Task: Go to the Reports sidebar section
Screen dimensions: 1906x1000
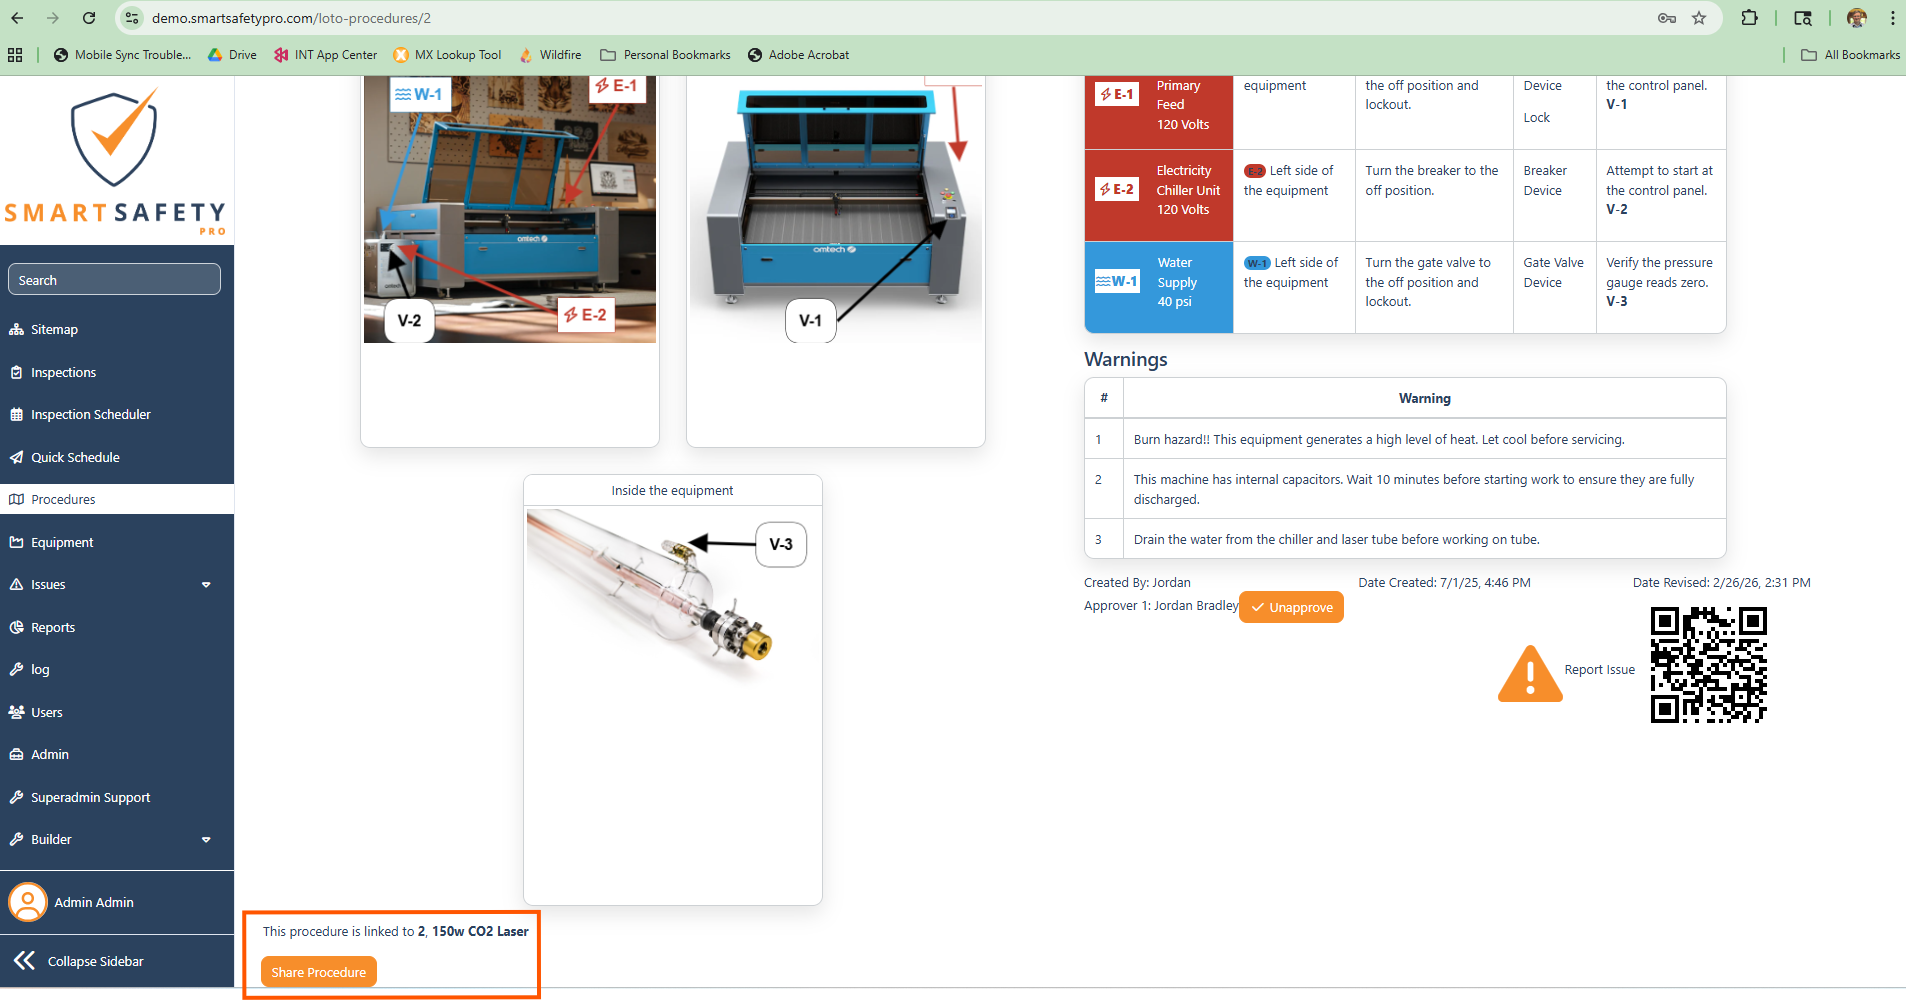Action: tap(53, 627)
